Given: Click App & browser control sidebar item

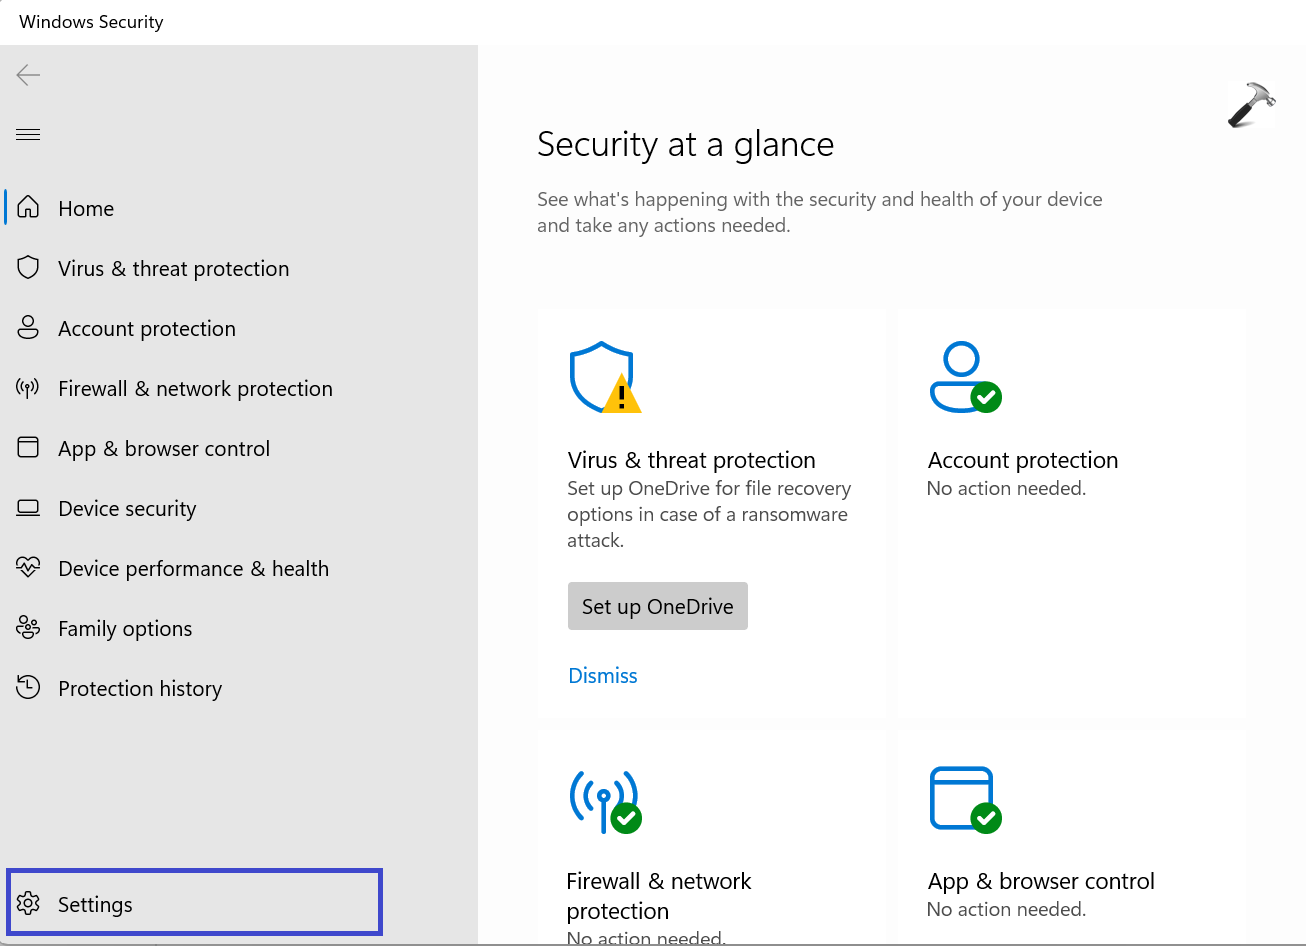Looking at the screenshot, I should point(163,448).
